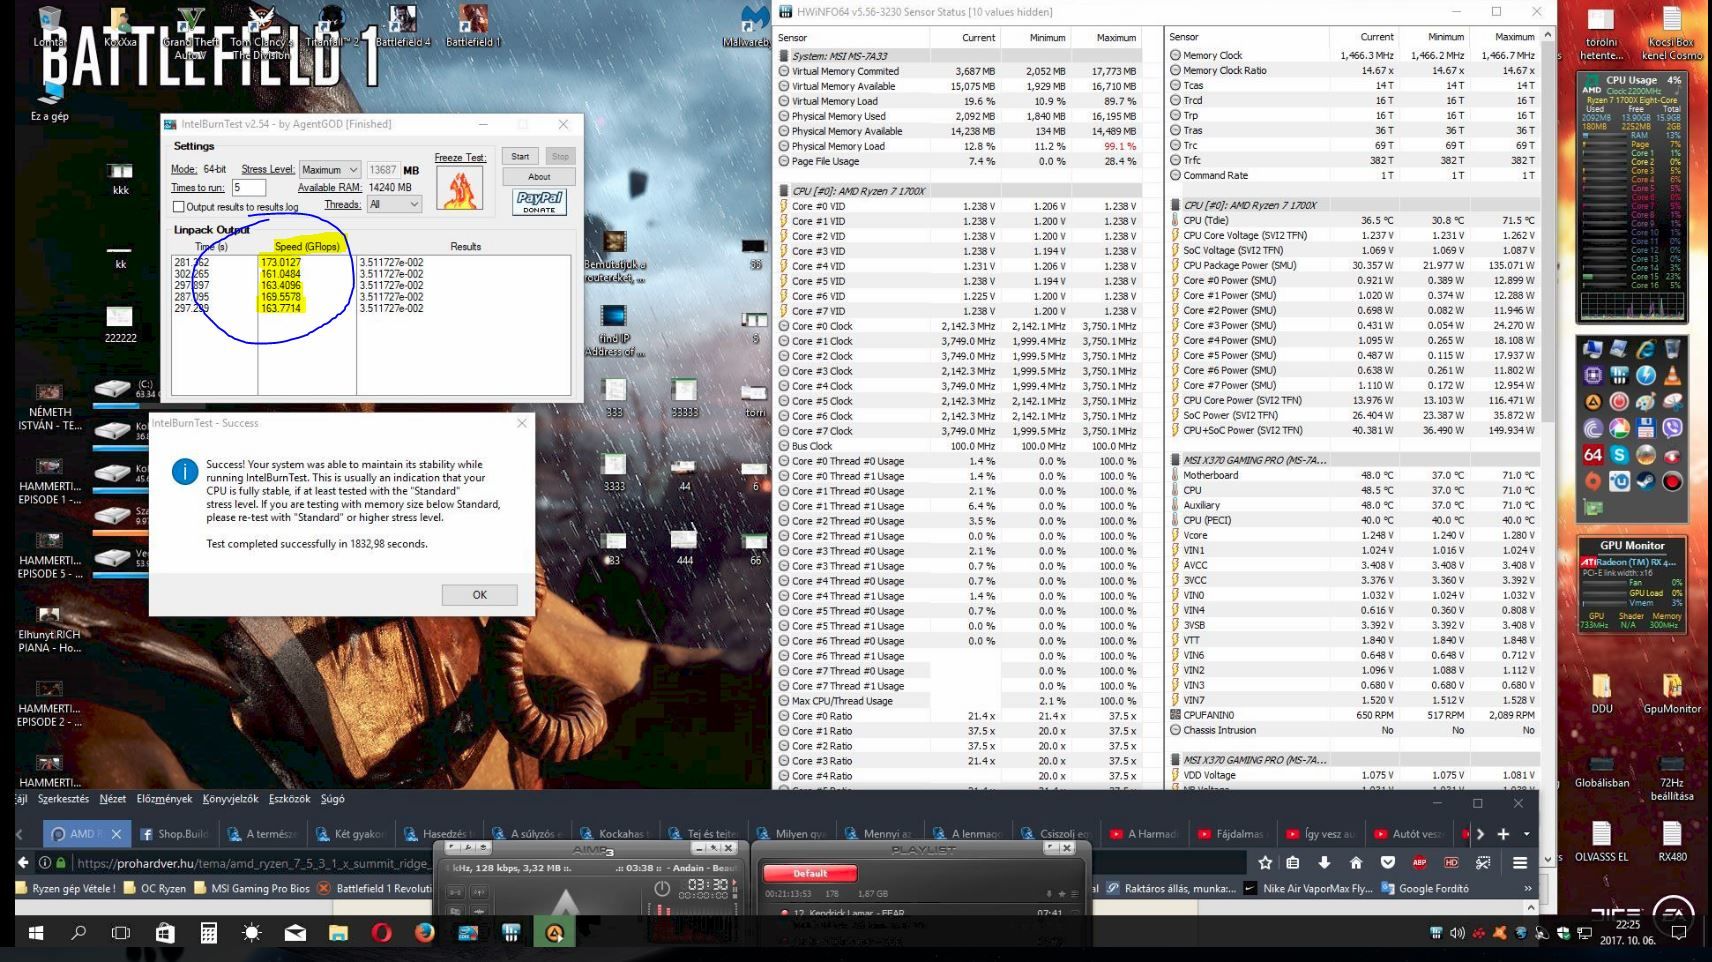Viewport: 1712px width, 962px height.
Task: Open the Szerkesztés menu in Firefox
Action: [63, 799]
